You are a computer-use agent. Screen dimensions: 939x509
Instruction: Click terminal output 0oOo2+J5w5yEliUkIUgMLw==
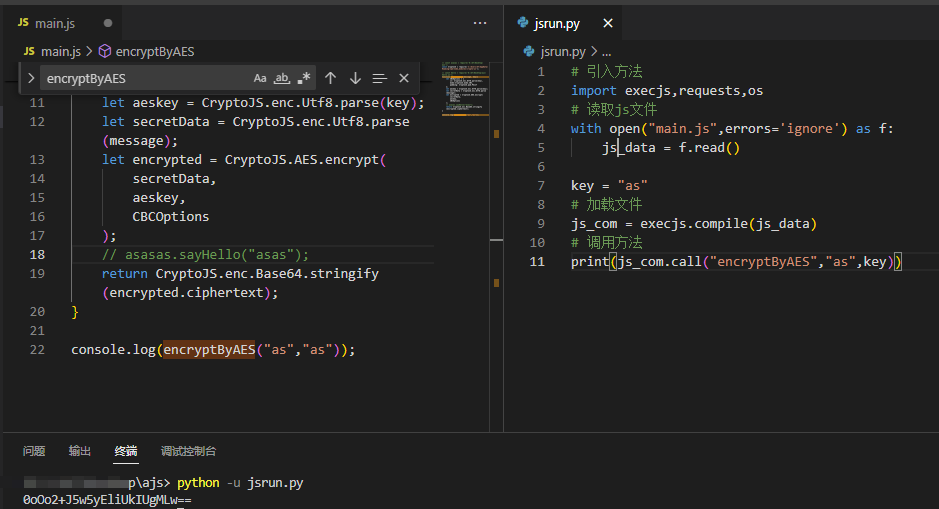[x=107, y=499]
